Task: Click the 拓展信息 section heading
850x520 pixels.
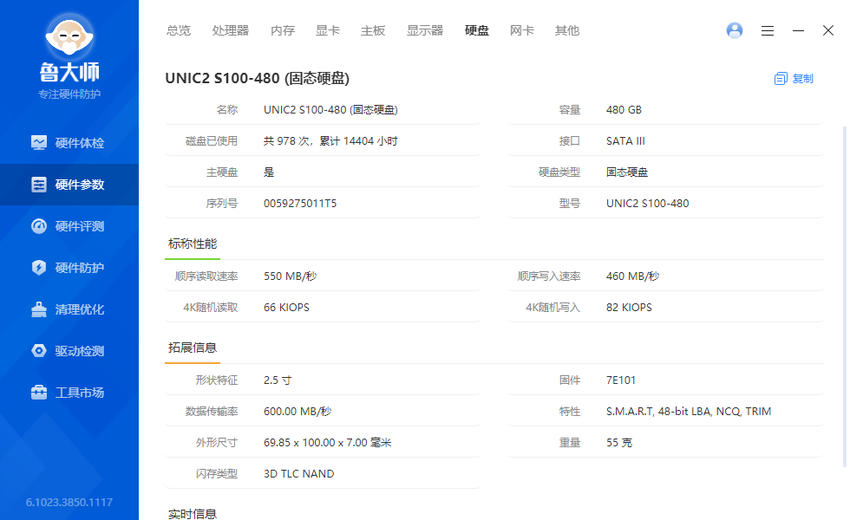Action: point(192,348)
